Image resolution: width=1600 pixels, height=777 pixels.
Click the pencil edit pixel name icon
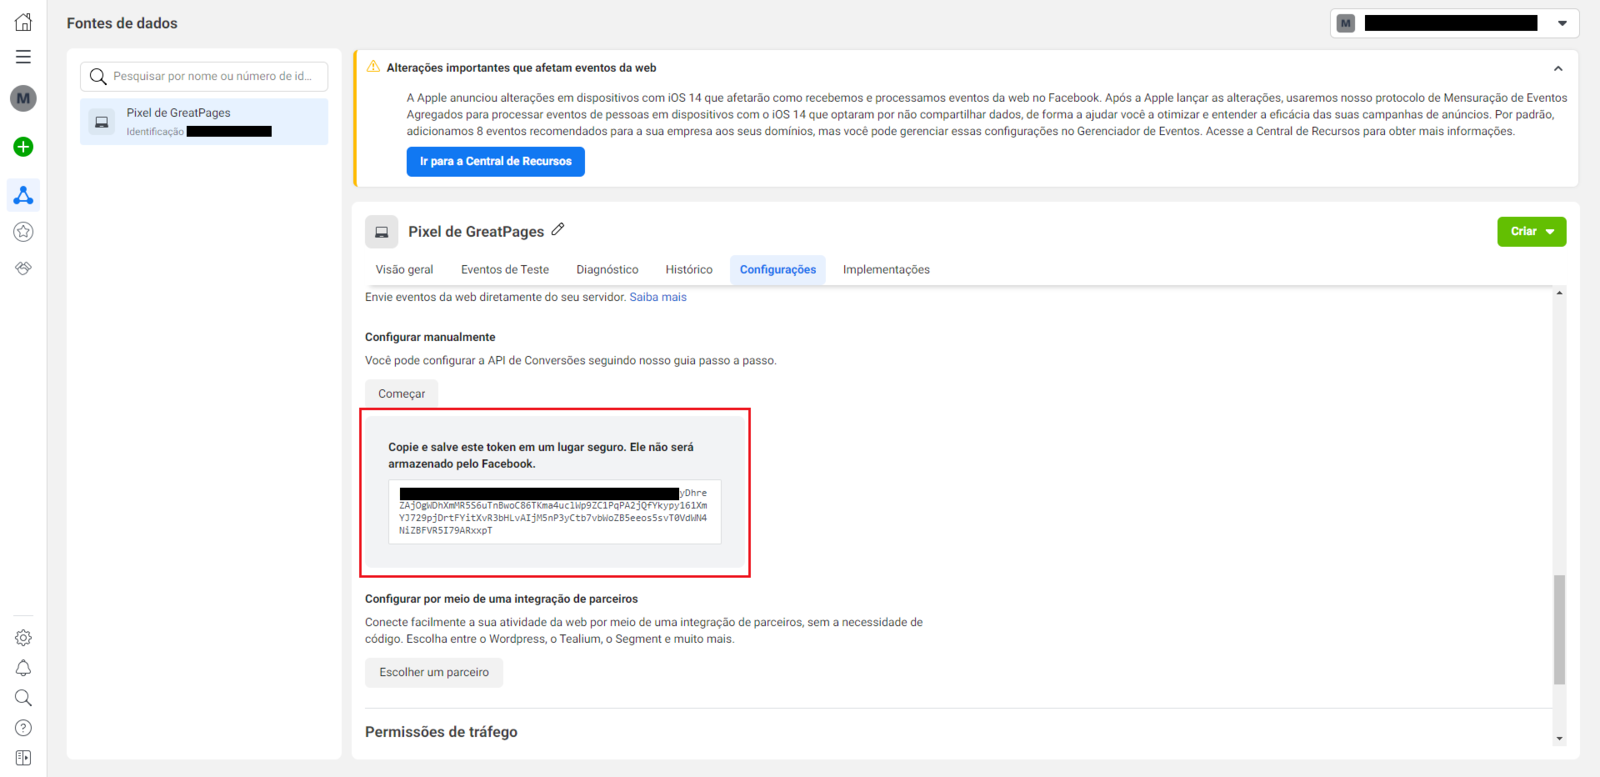[x=558, y=230]
